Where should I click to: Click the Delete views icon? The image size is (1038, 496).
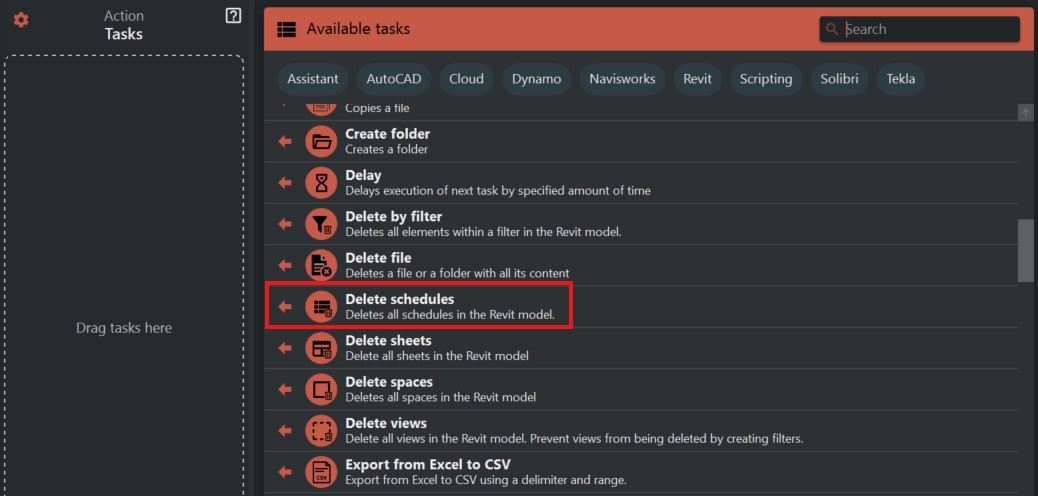321,431
